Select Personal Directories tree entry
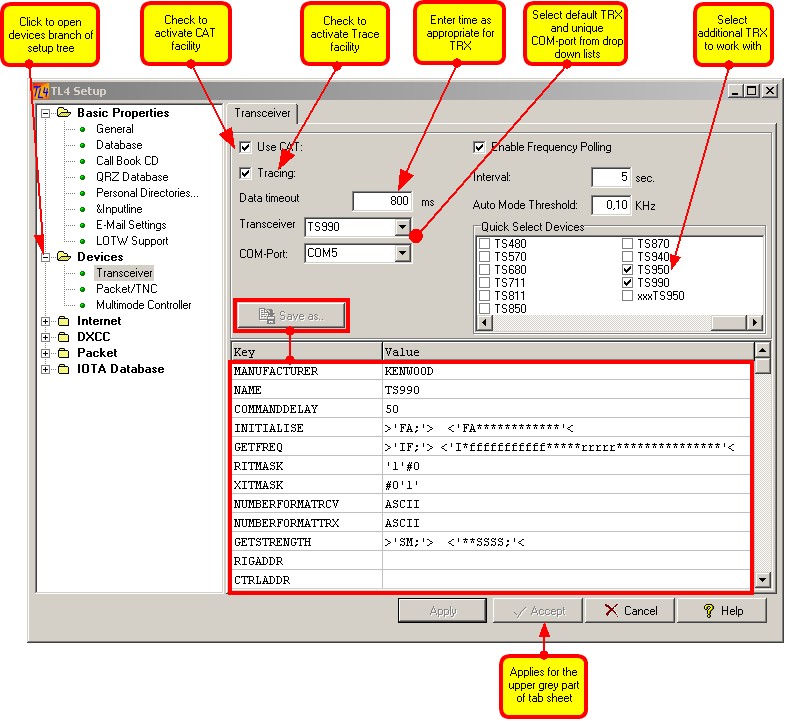Screen dimensions: 809x721 (x=147, y=193)
